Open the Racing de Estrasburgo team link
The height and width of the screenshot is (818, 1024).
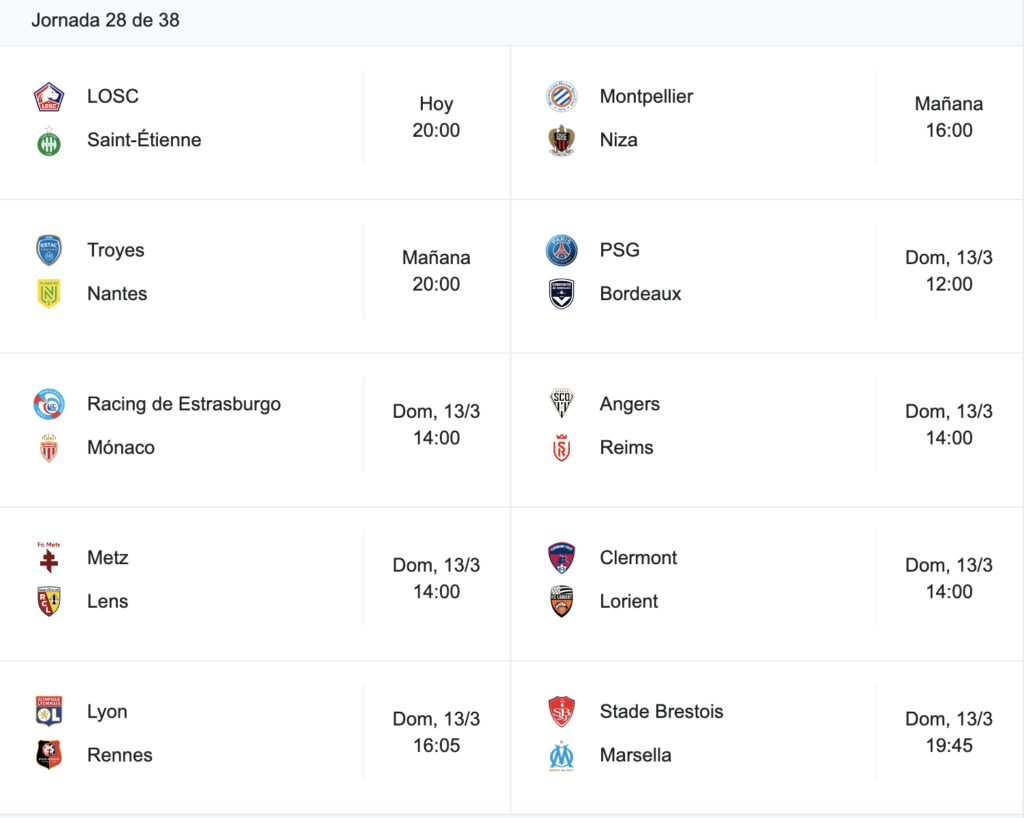click(x=184, y=404)
